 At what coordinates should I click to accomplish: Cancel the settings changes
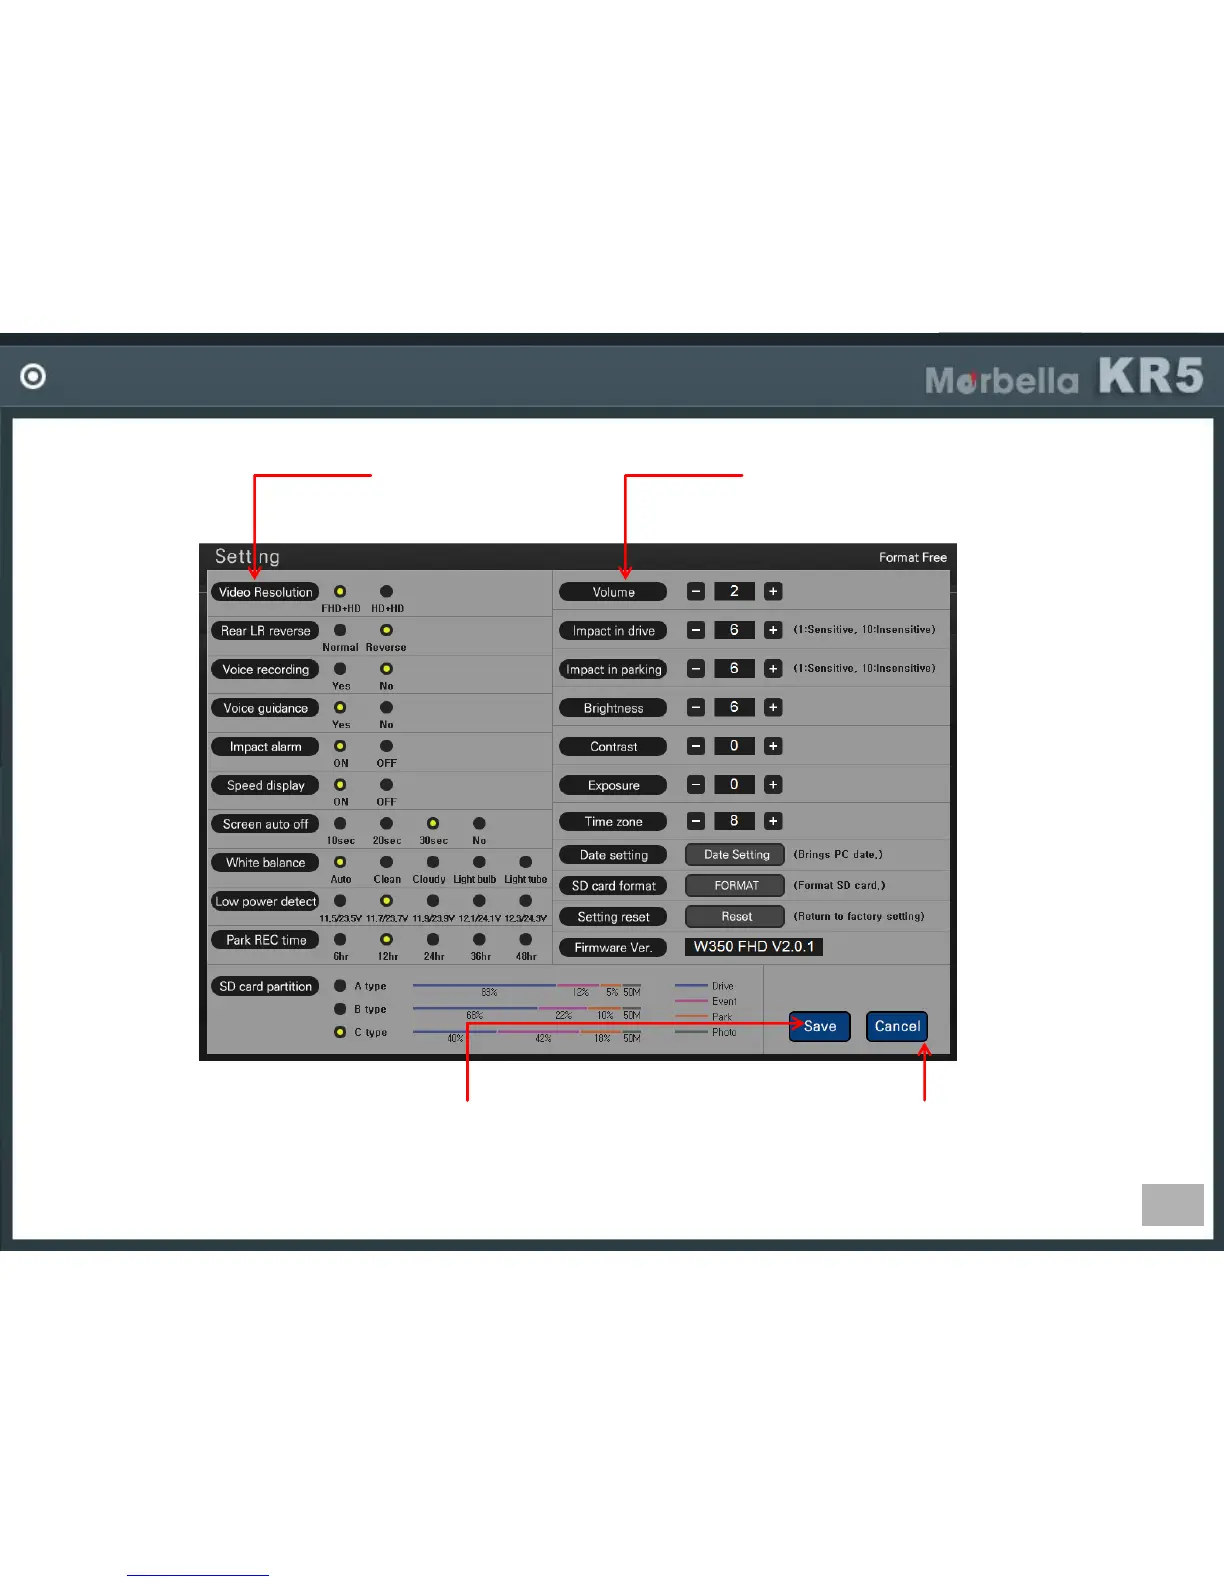click(x=897, y=1026)
